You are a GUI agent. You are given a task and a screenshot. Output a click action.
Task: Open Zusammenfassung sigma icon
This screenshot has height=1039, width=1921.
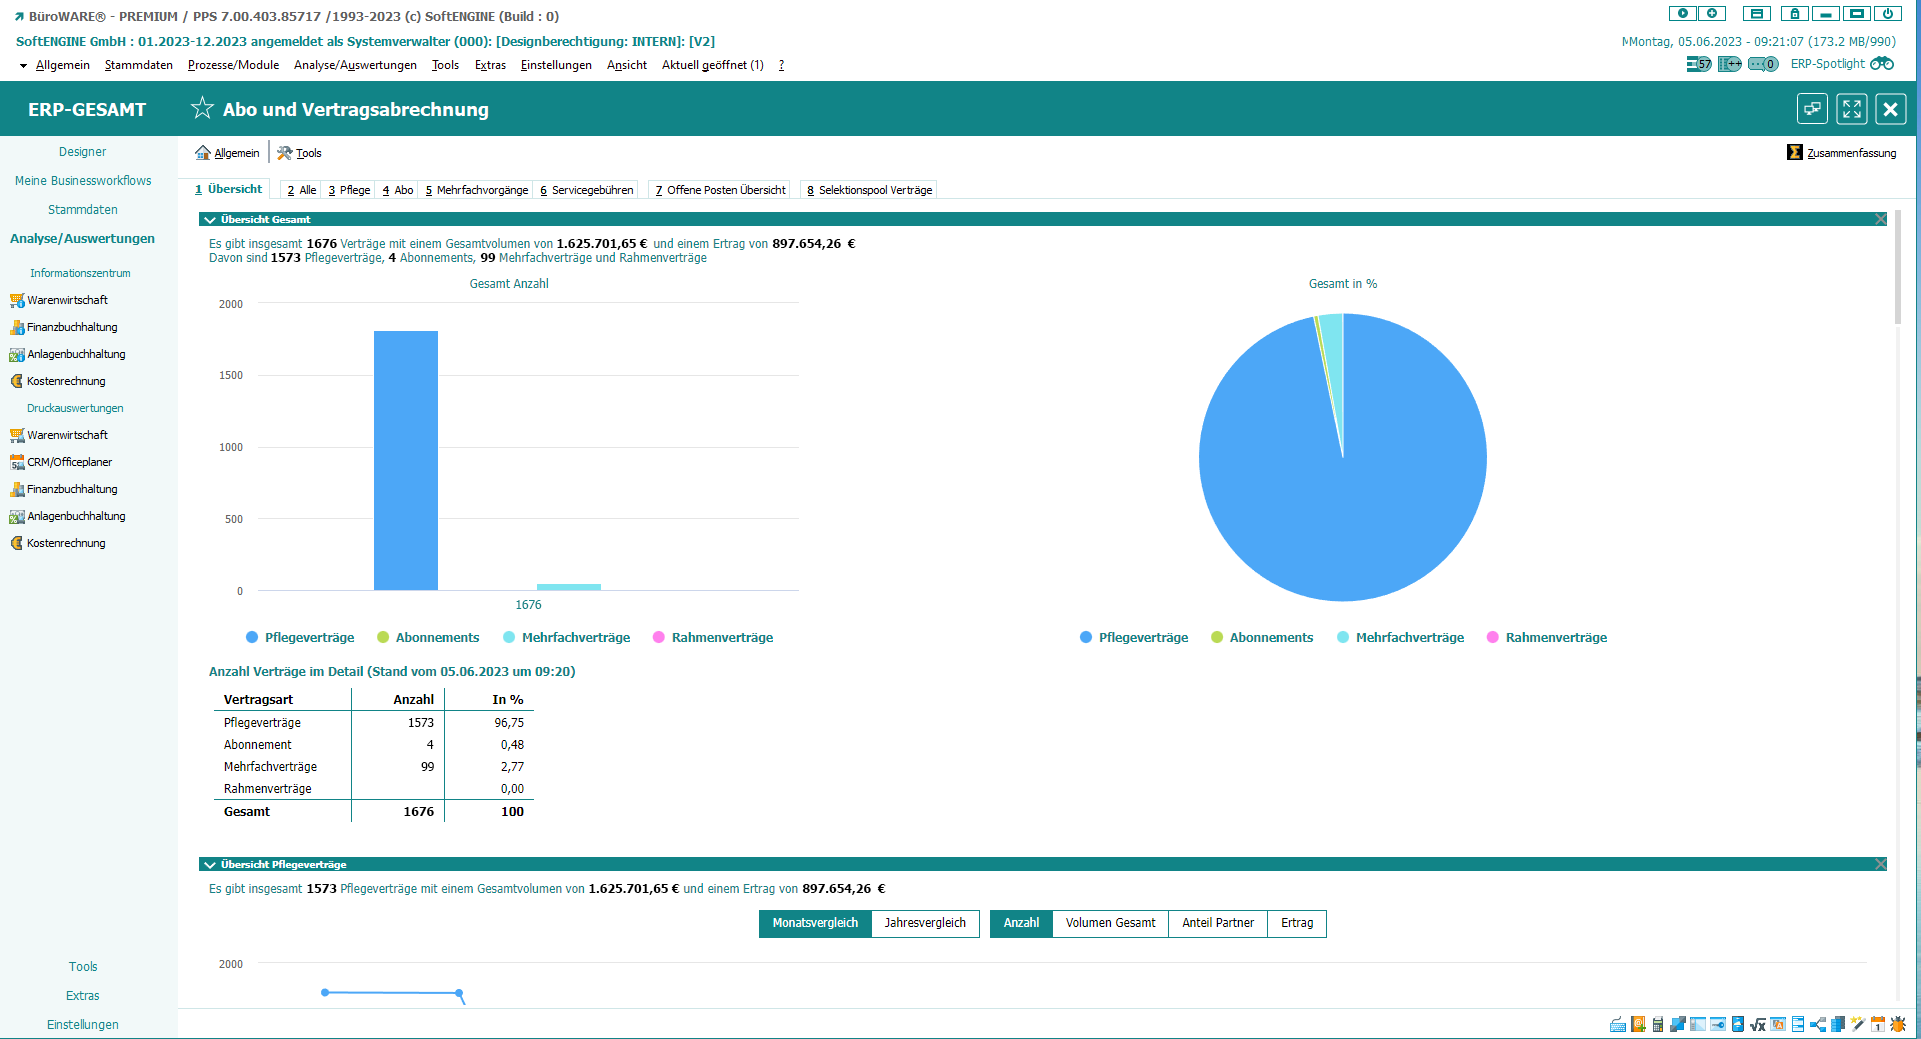(1795, 153)
